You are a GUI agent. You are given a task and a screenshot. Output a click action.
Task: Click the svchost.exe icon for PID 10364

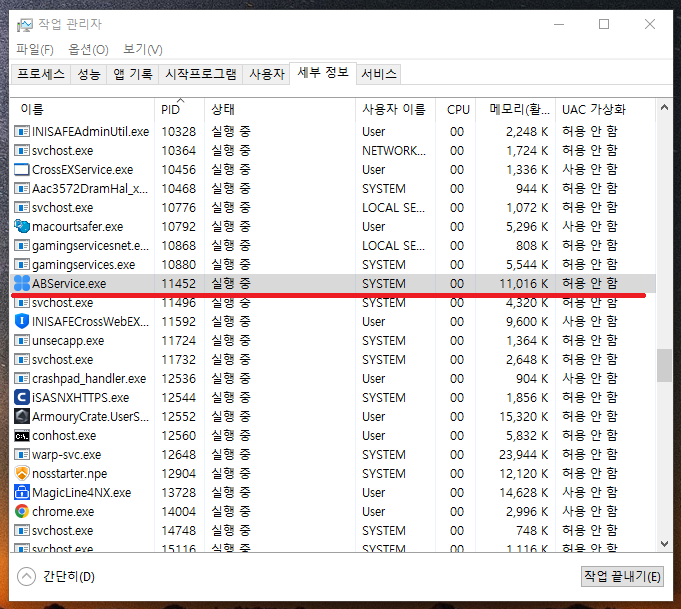(22, 150)
